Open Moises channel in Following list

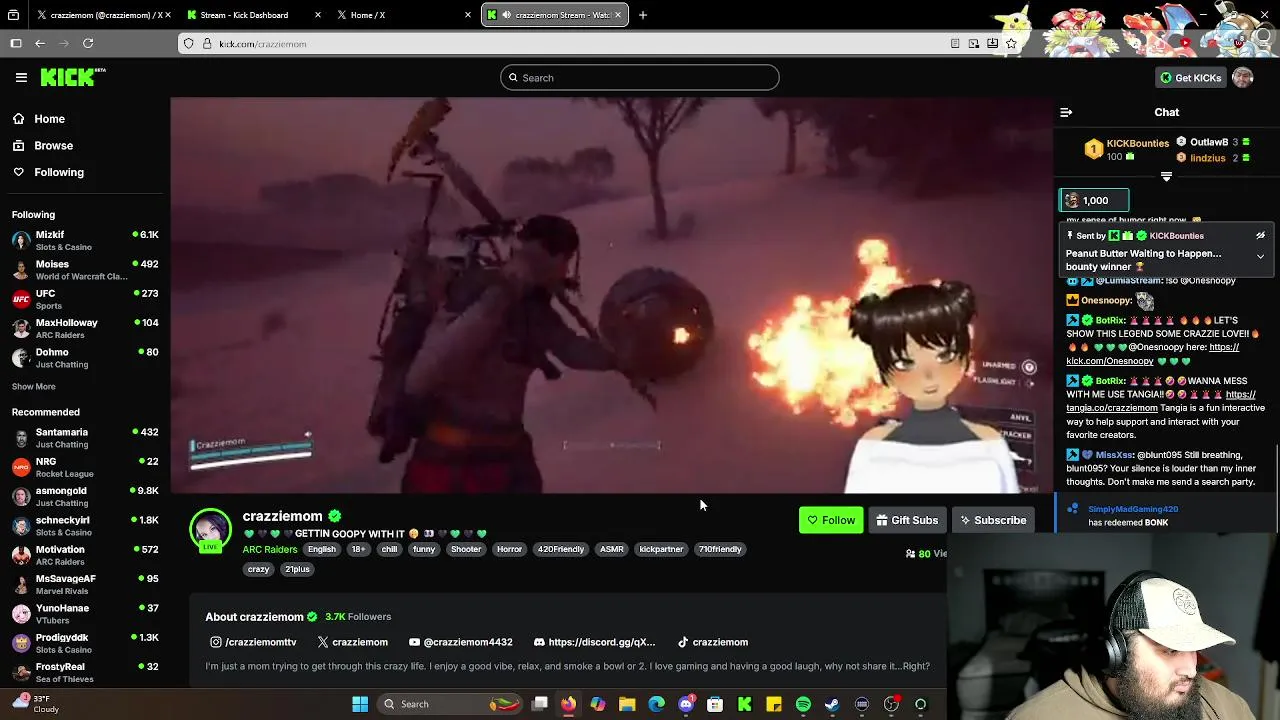pos(85,270)
